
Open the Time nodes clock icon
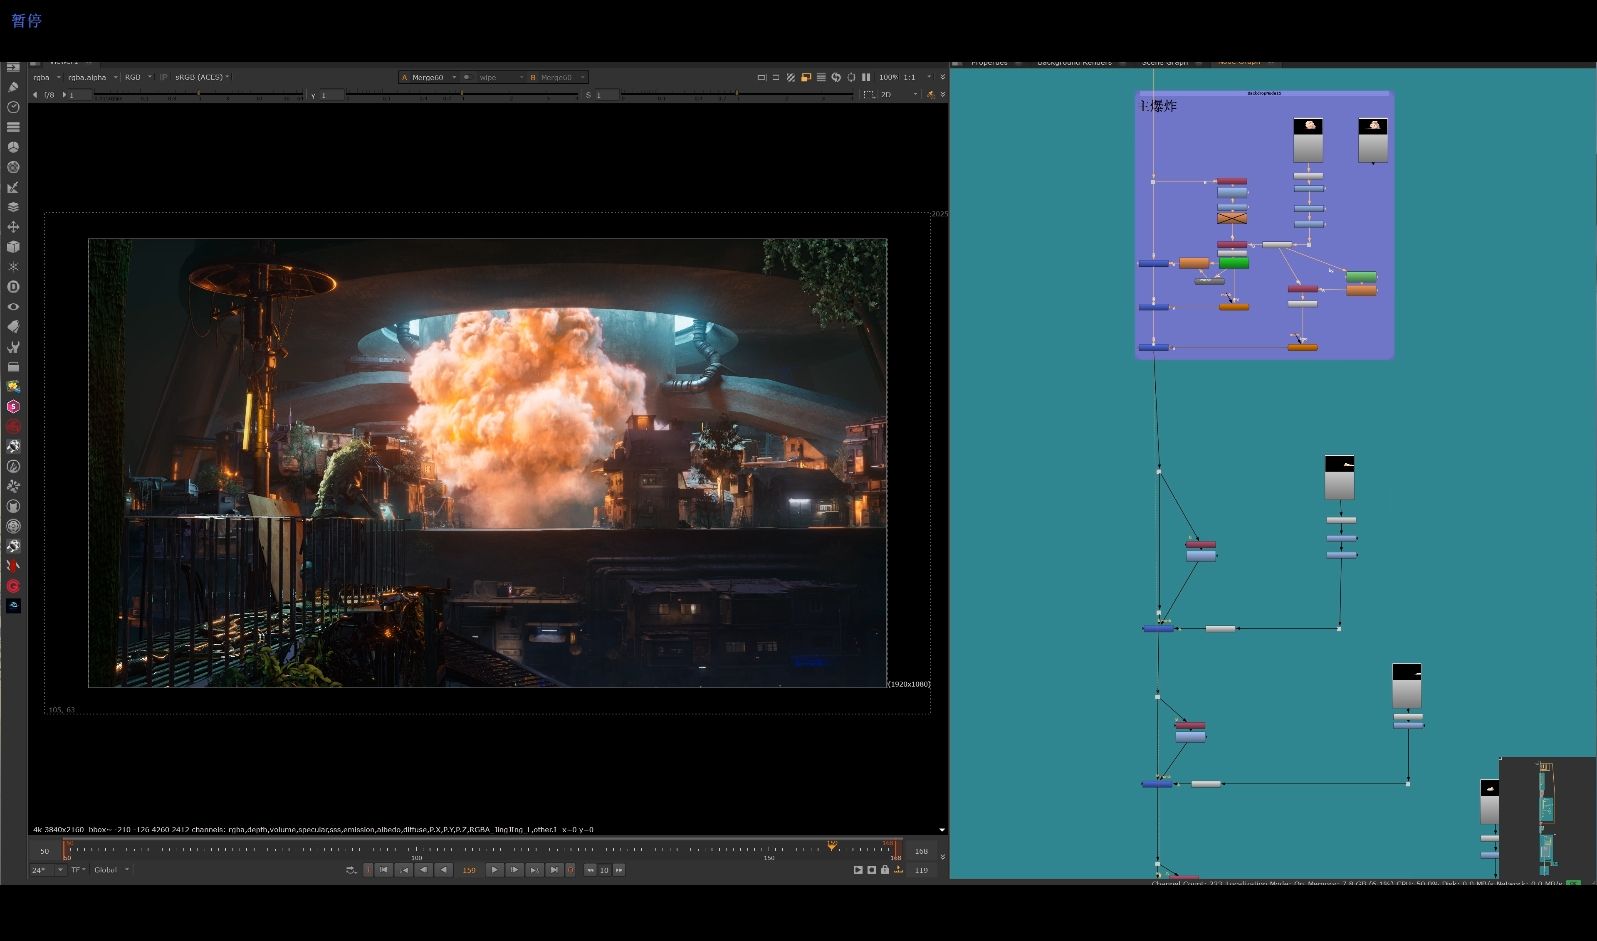13,107
